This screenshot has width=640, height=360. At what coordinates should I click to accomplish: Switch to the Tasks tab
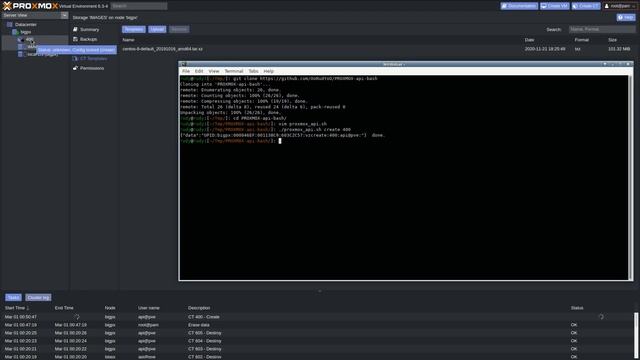click(13, 298)
